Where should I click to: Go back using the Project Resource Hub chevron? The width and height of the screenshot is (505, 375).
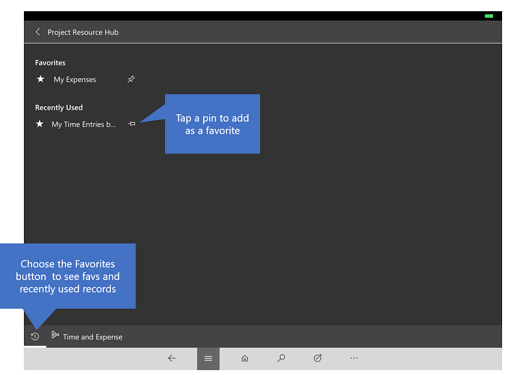click(38, 32)
